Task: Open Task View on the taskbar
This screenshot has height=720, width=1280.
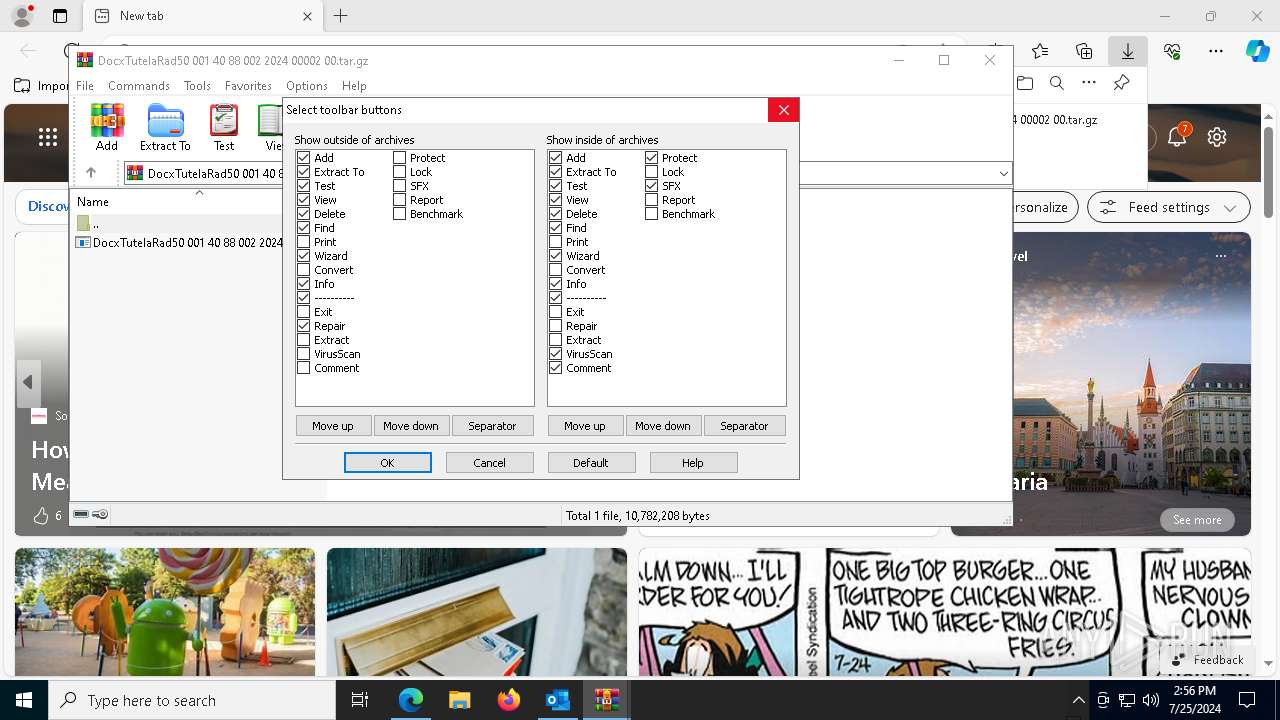Action: tap(360, 700)
